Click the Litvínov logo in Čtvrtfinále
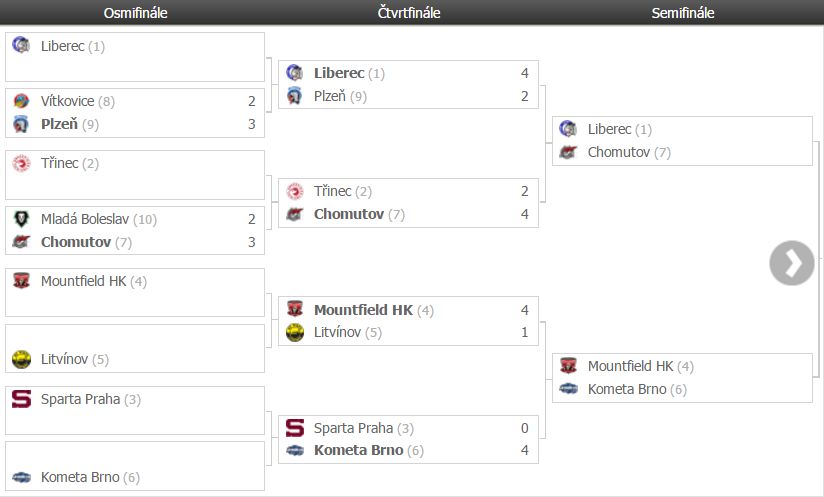The image size is (824, 497). tap(294, 333)
